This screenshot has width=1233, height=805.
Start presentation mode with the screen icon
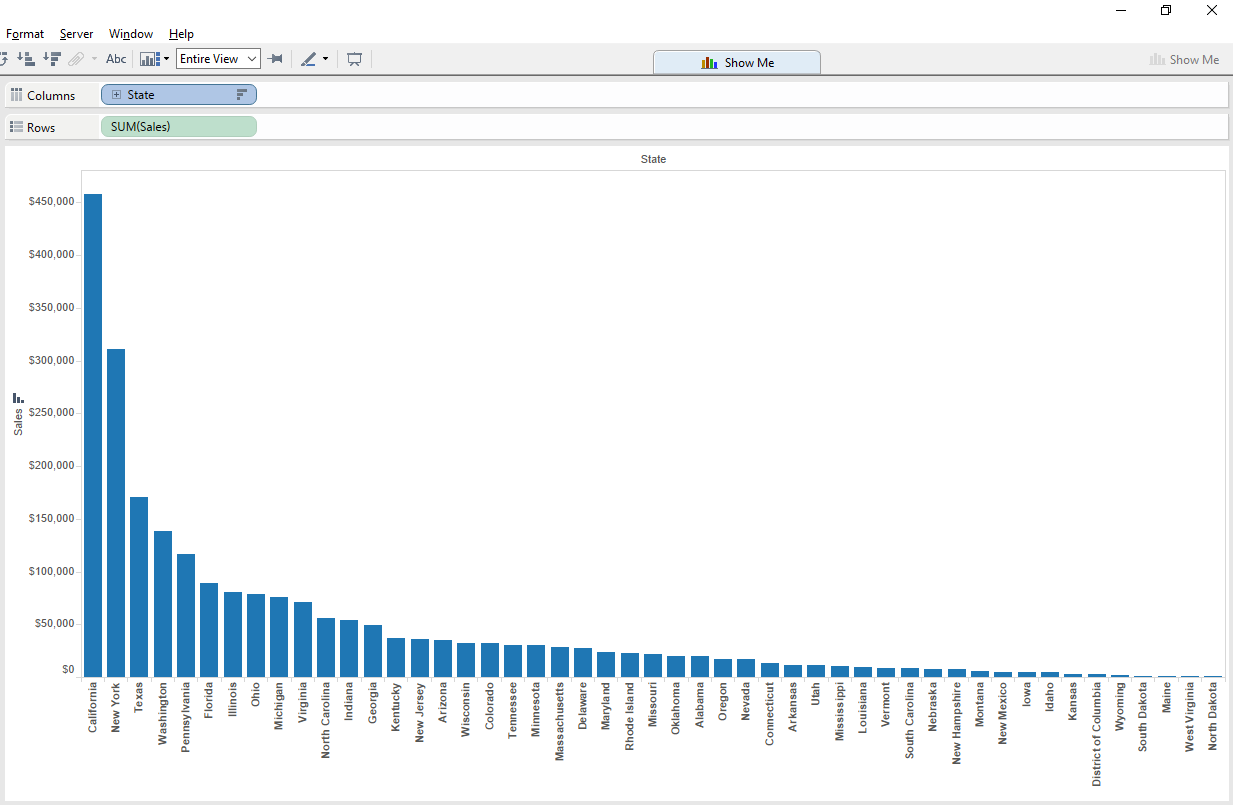click(x=354, y=59)
